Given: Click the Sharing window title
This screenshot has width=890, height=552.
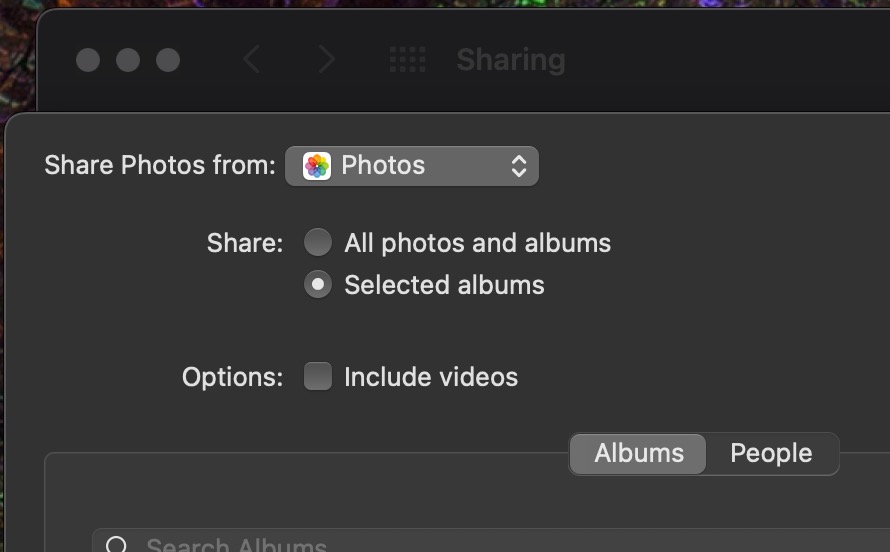Looking at the screenshot, I should click(511, 60).
